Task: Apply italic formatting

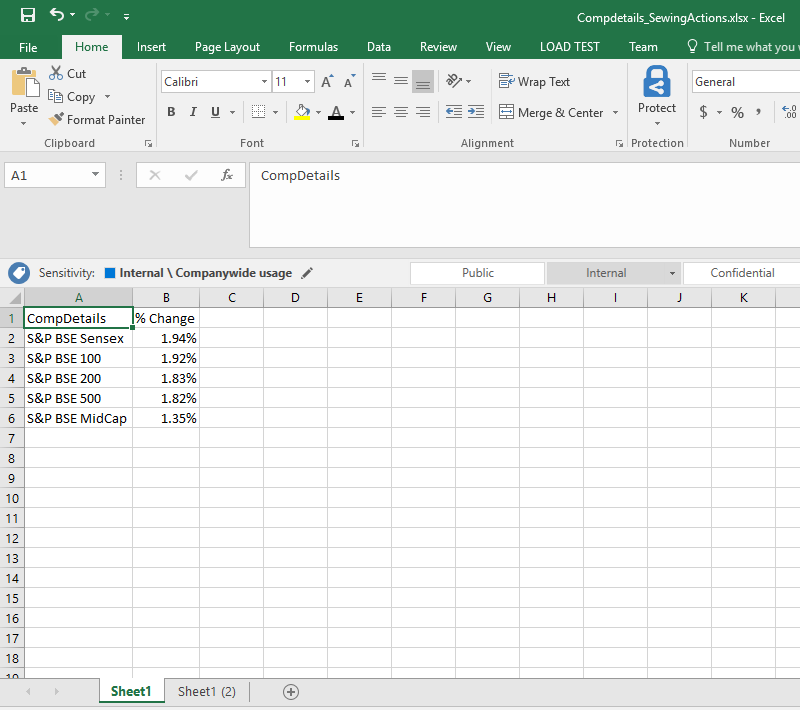Action: click(192, 112)
